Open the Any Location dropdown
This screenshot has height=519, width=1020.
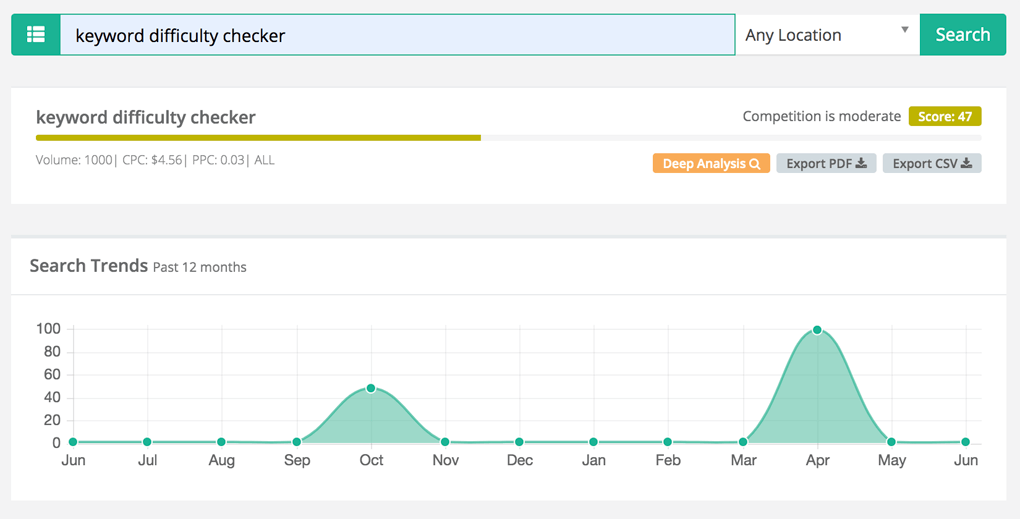coord(827,34)
